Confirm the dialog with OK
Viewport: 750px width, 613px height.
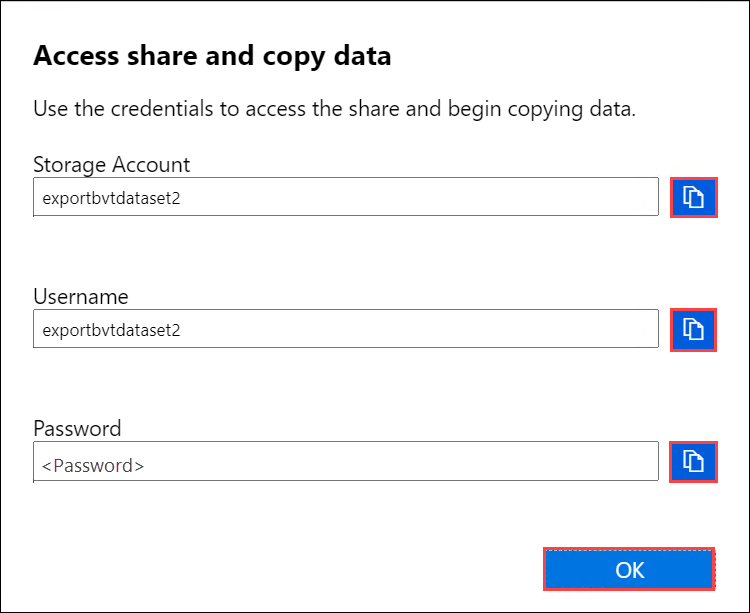629,570
